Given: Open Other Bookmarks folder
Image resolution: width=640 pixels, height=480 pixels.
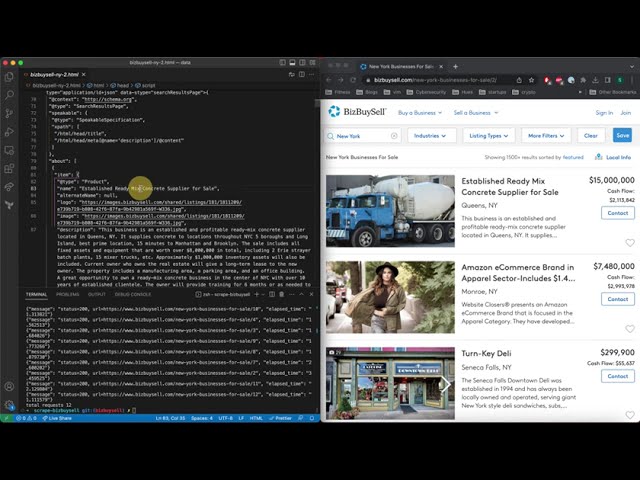Looking at the screenshot, I should coord(613,92).
